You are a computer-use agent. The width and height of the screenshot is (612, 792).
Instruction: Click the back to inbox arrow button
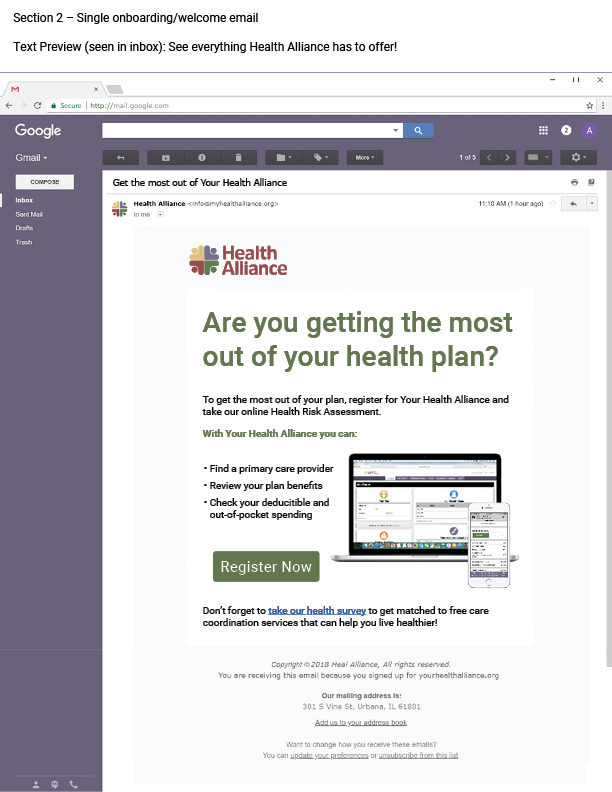pyautogui.click(x=121, y=158)
